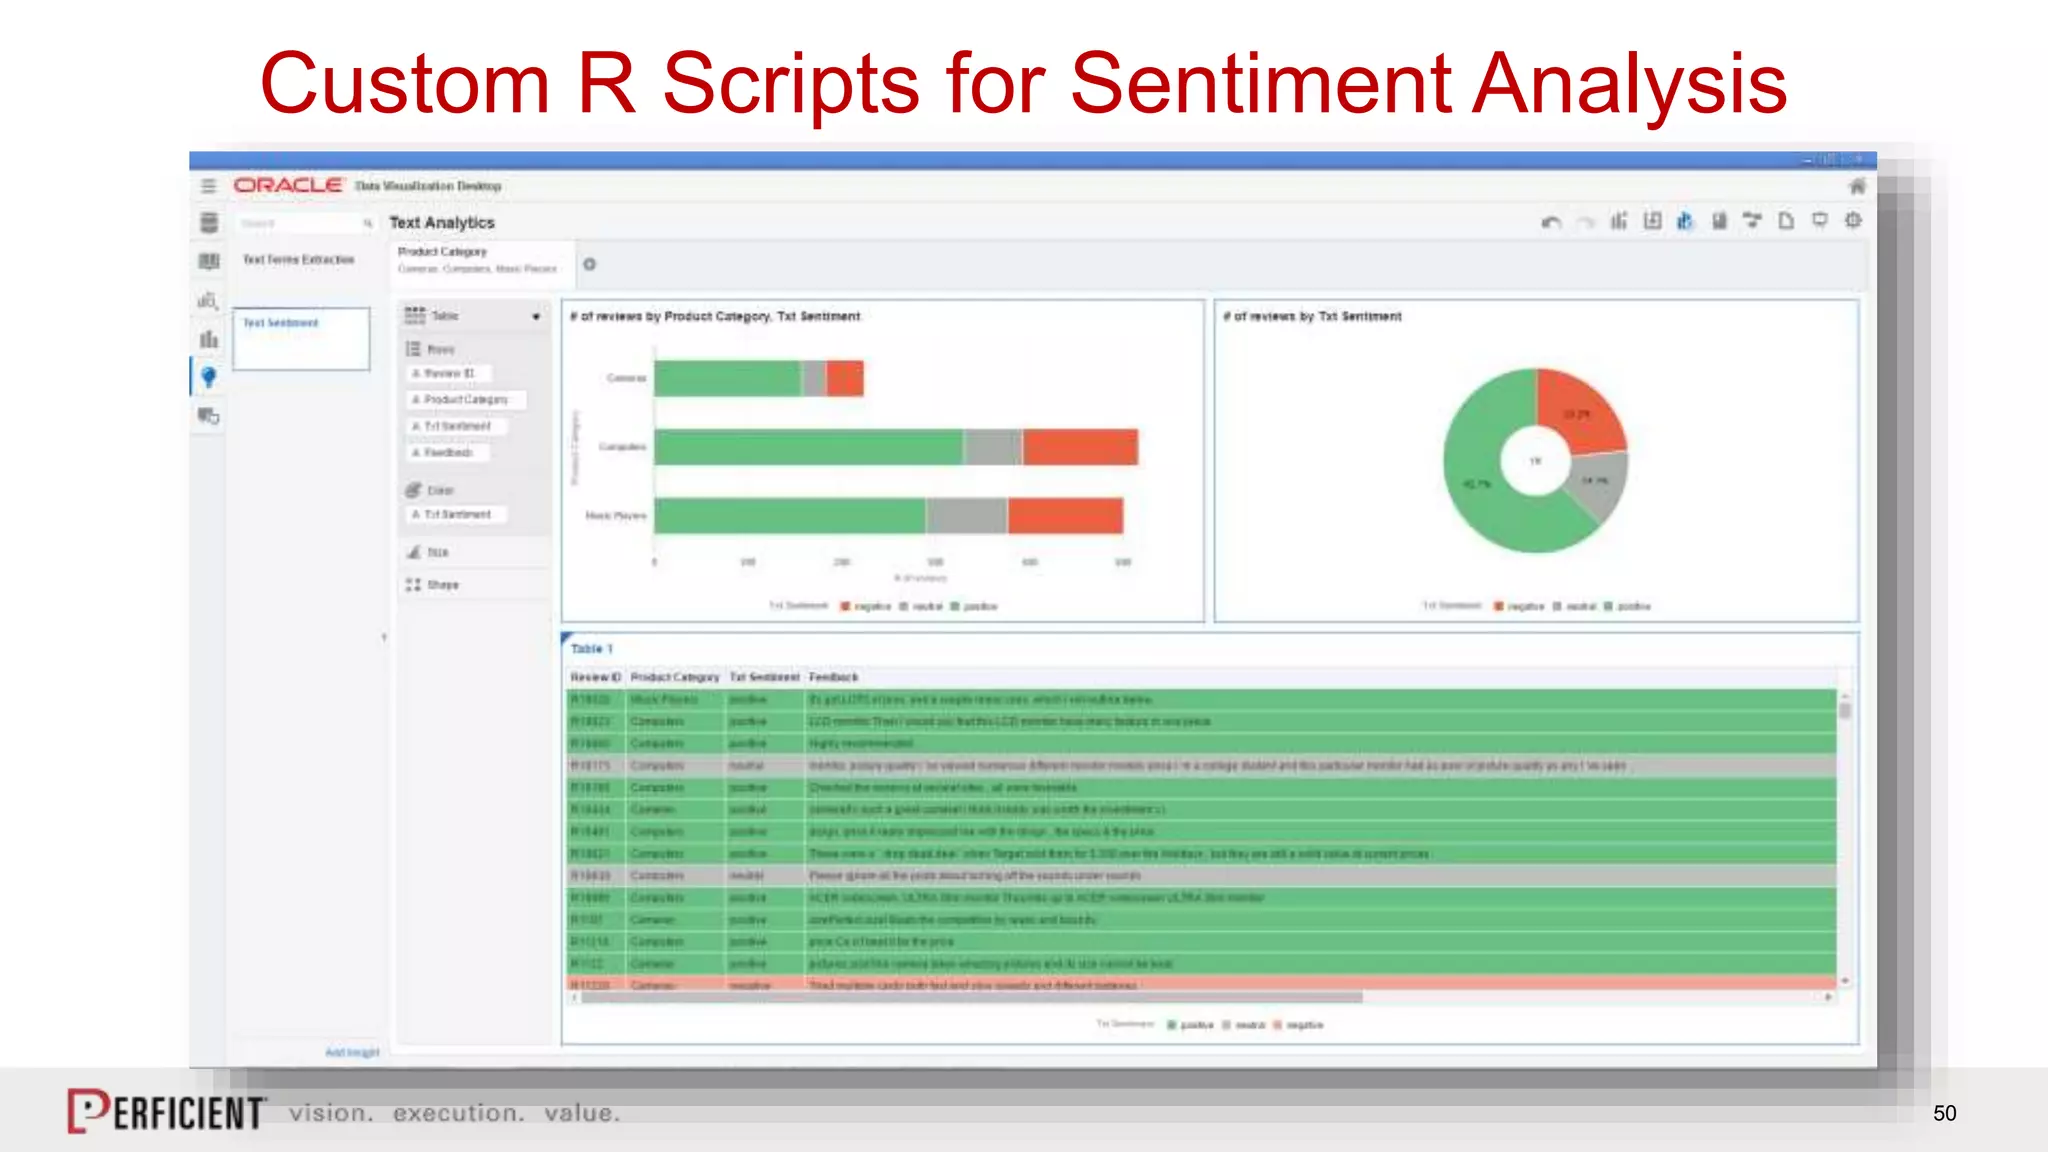Click the Add Insight link
Viewport: 2048px width, 1152px height.
[x=352, y=1053]
